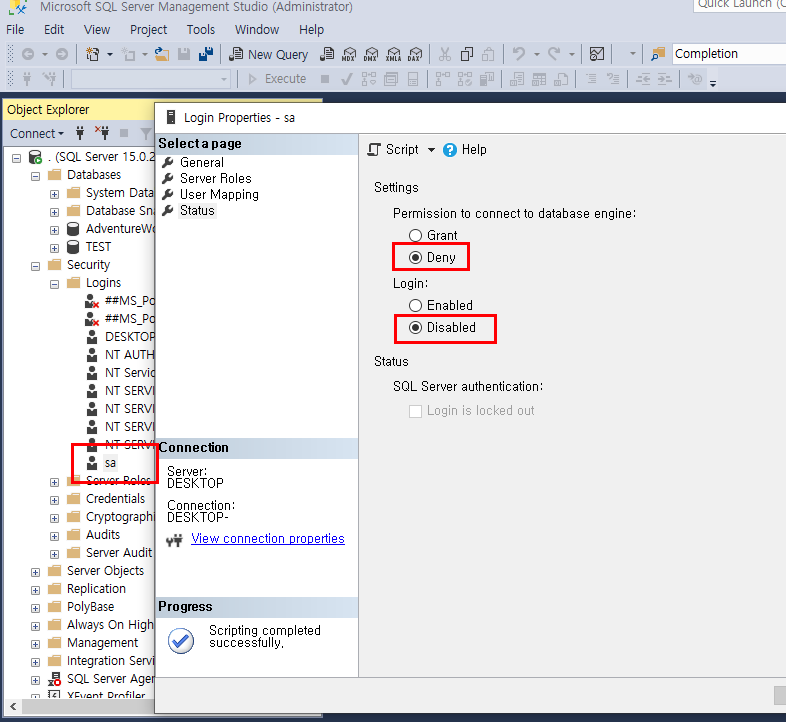Image resolution: width=786 pixels, height=722 pixels.
Task: Click the Cut scissors icon
Action: [x=445, y=54]
